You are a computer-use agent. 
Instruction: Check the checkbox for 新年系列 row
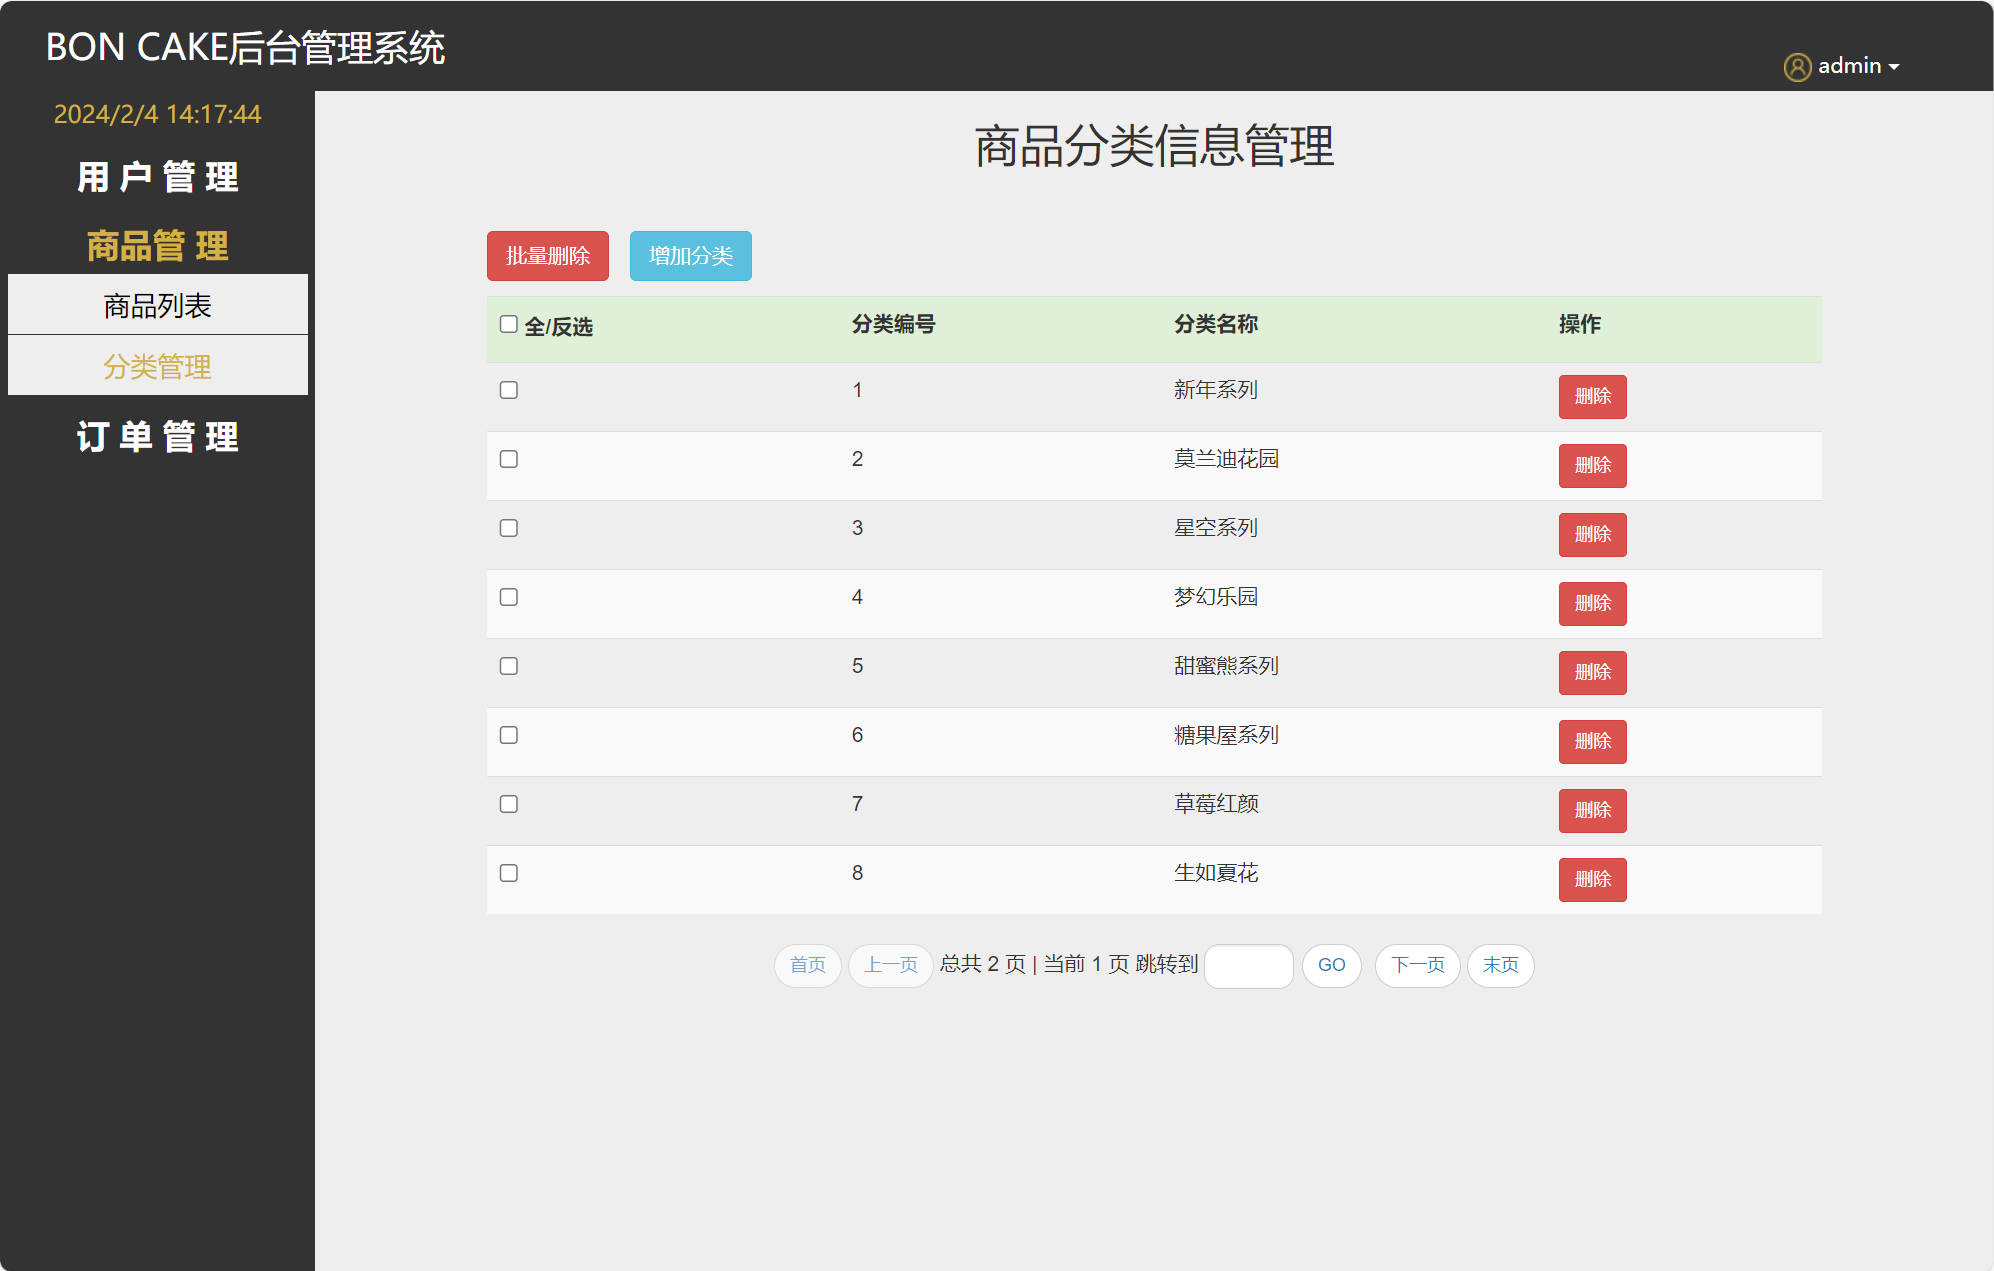click(508, 389)
